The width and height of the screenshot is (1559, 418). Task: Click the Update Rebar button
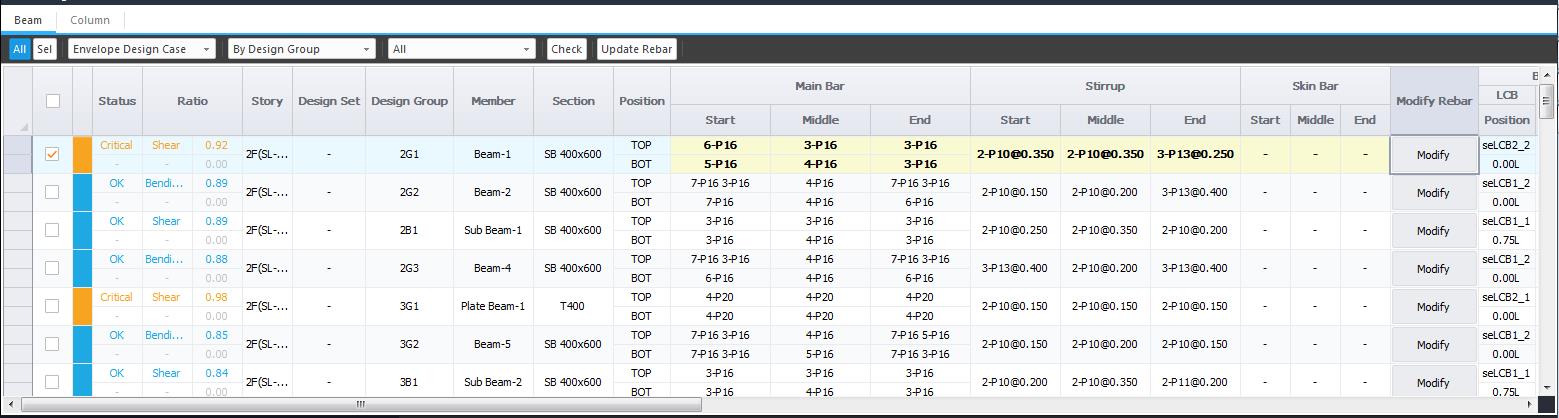(636, 49)
